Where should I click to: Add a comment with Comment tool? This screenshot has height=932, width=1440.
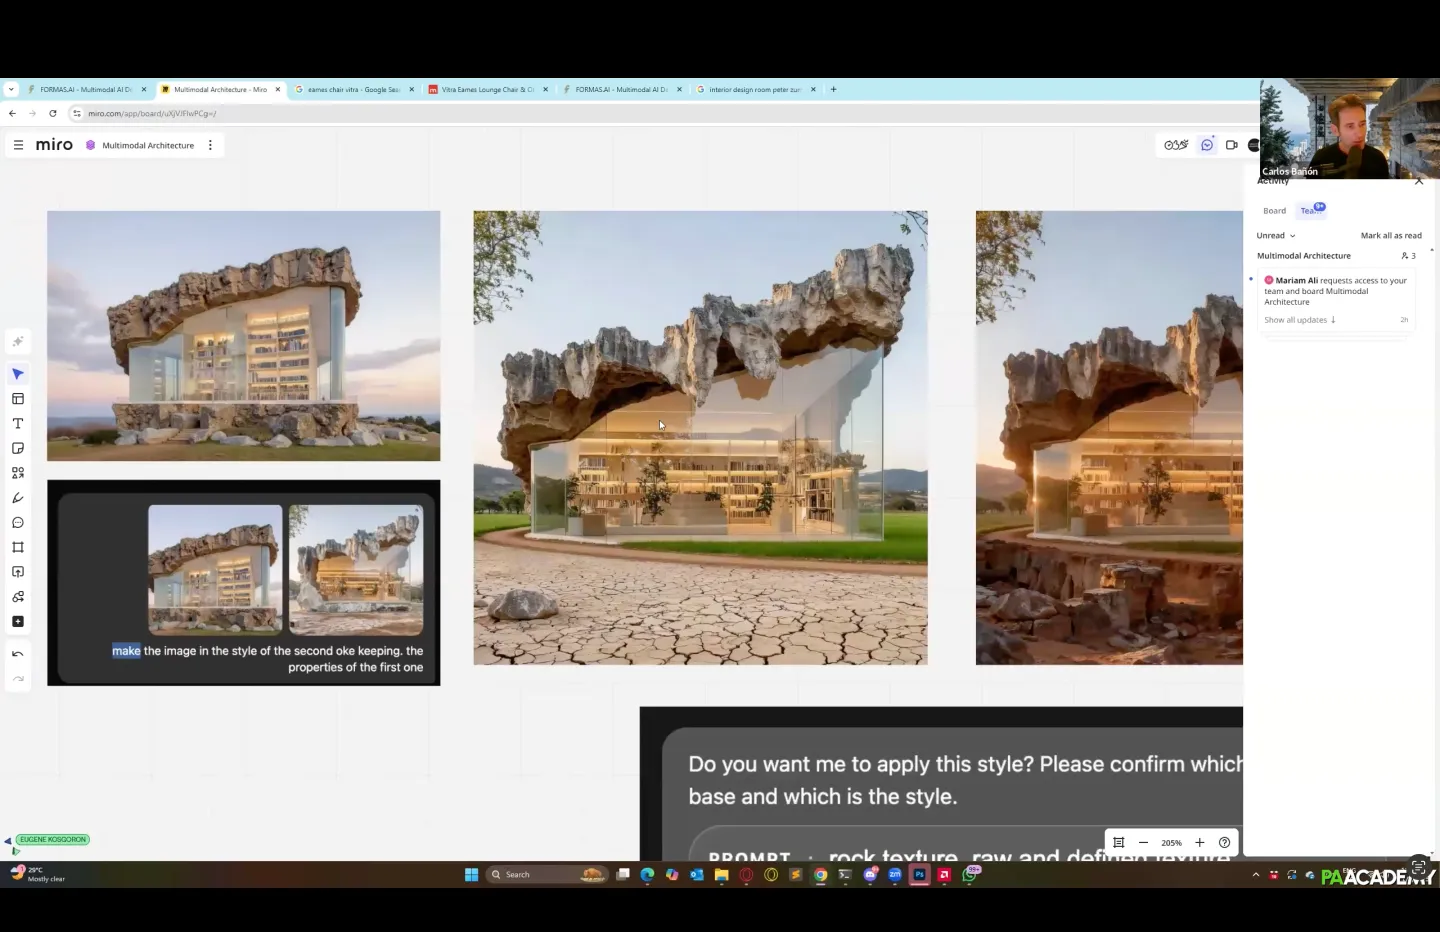click(18, 523)
